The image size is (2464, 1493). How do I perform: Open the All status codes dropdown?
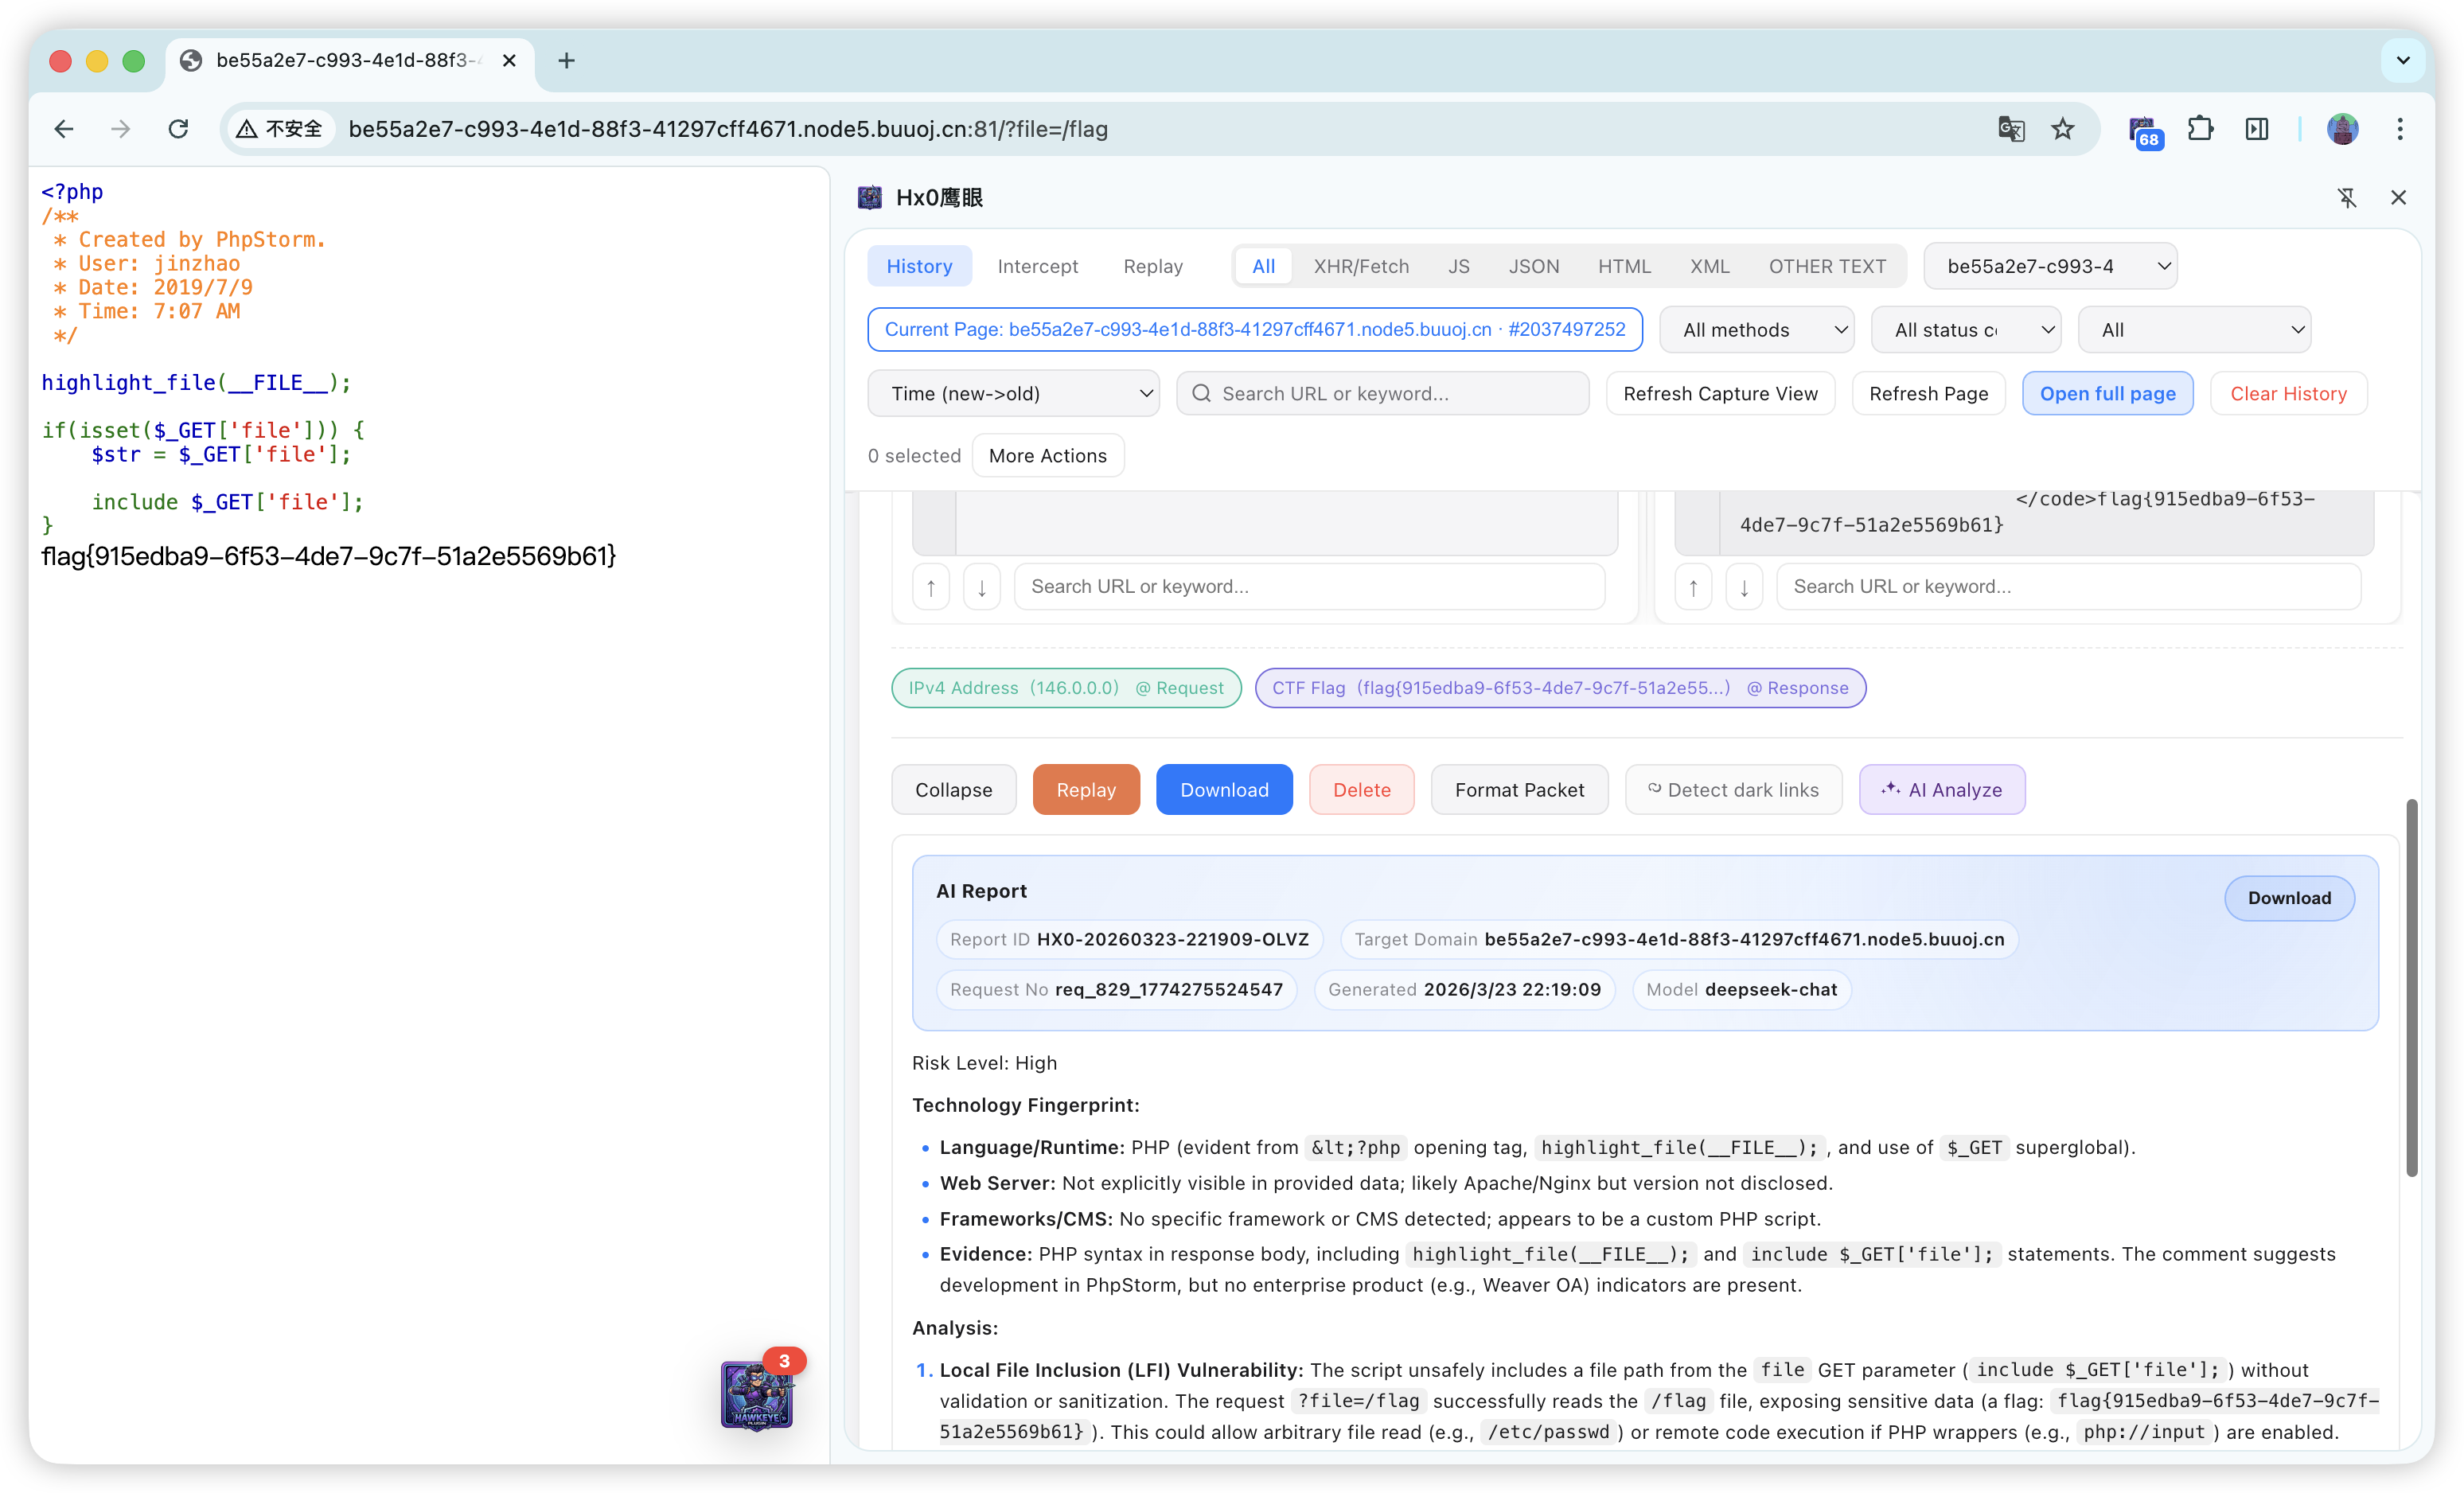1966,330
